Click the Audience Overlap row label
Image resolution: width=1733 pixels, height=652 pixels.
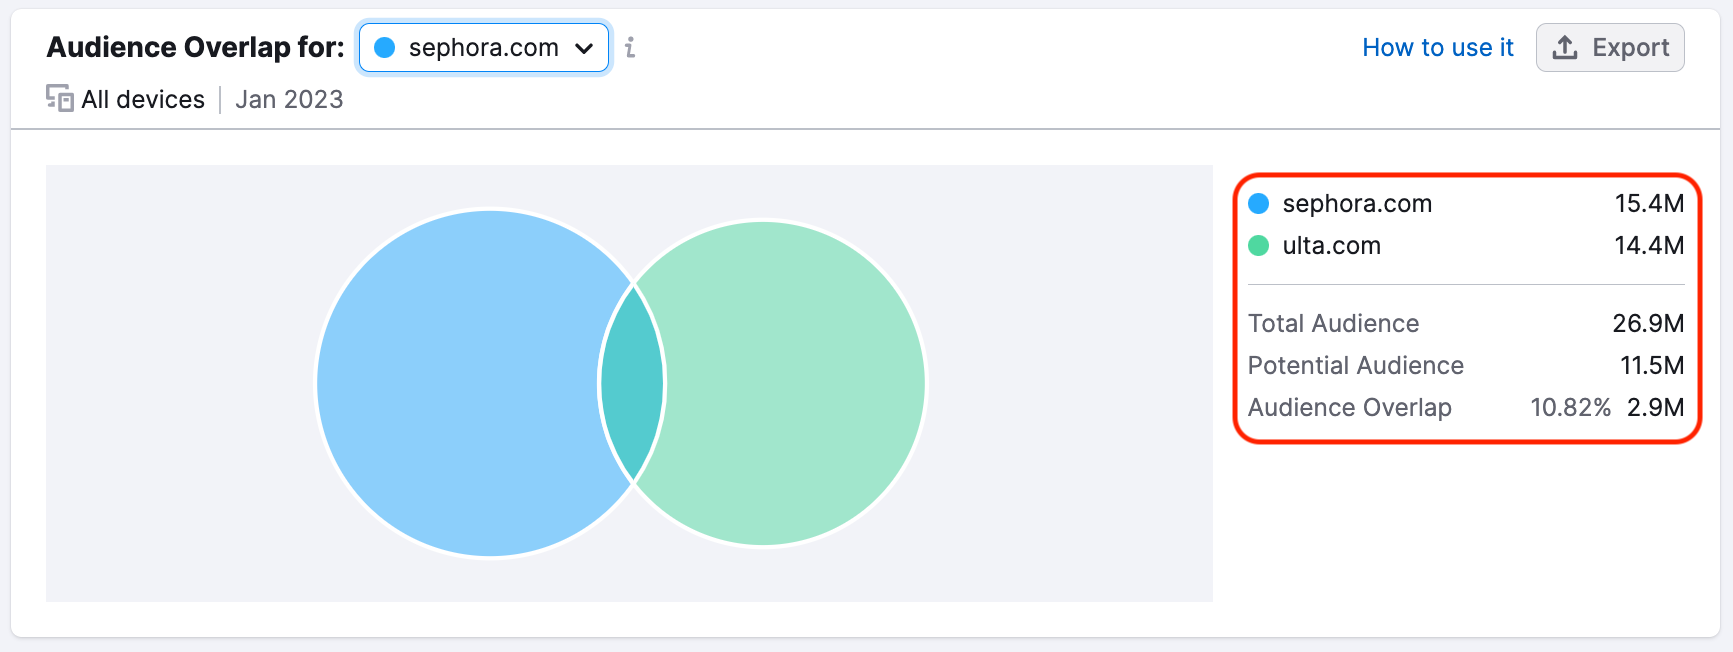[1349, 408]
